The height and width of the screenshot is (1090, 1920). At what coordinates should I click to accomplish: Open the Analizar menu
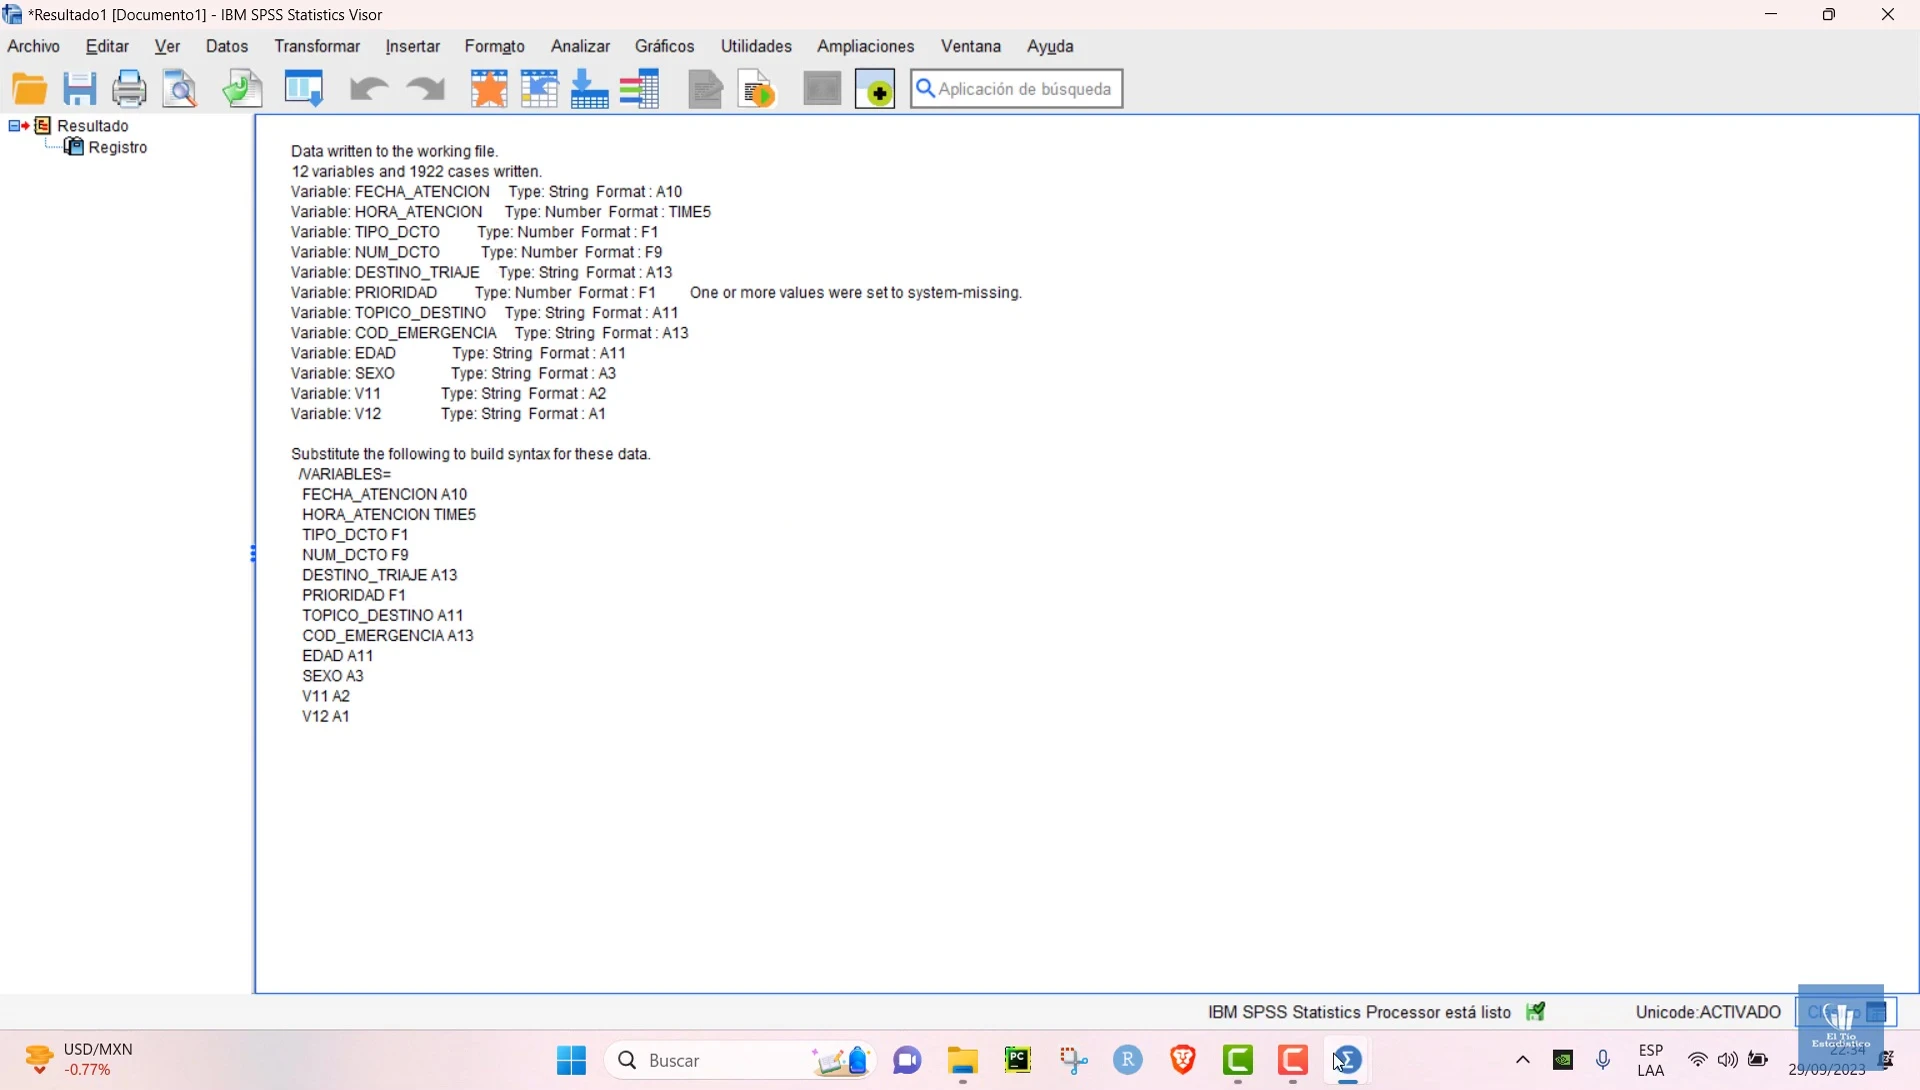click(x=580, y=47)
